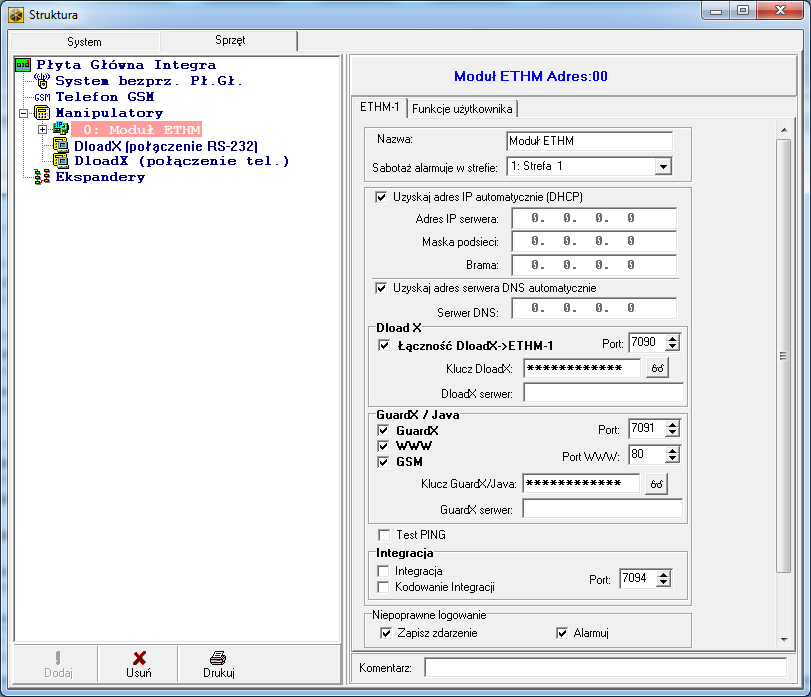Viewport: 811px width, 697px height.
Task: Select System bezprz. Pł.Gł. tree item
Action: 148,81
